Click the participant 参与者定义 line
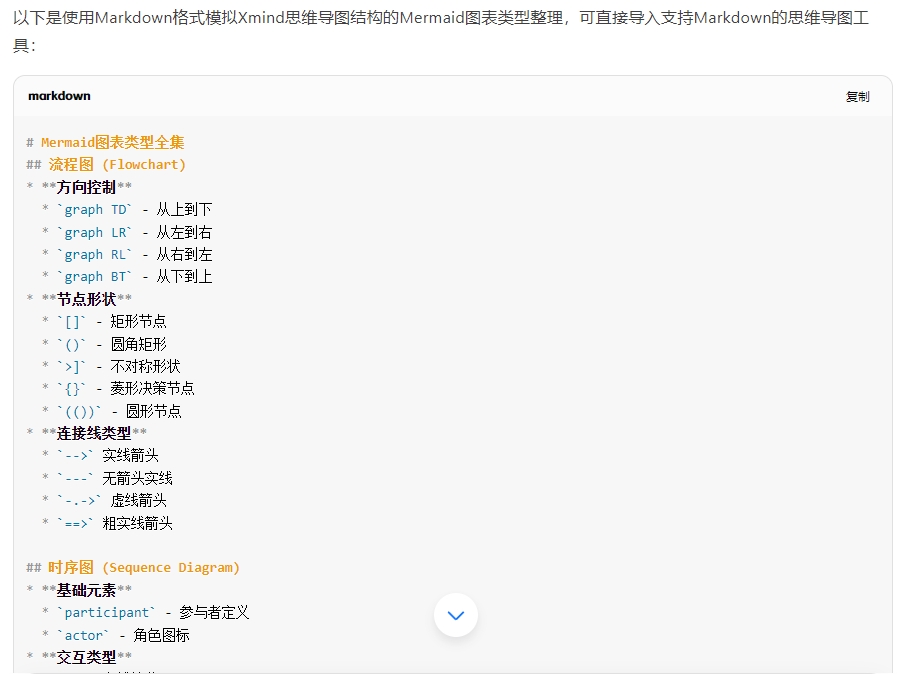 pos(146,613)
